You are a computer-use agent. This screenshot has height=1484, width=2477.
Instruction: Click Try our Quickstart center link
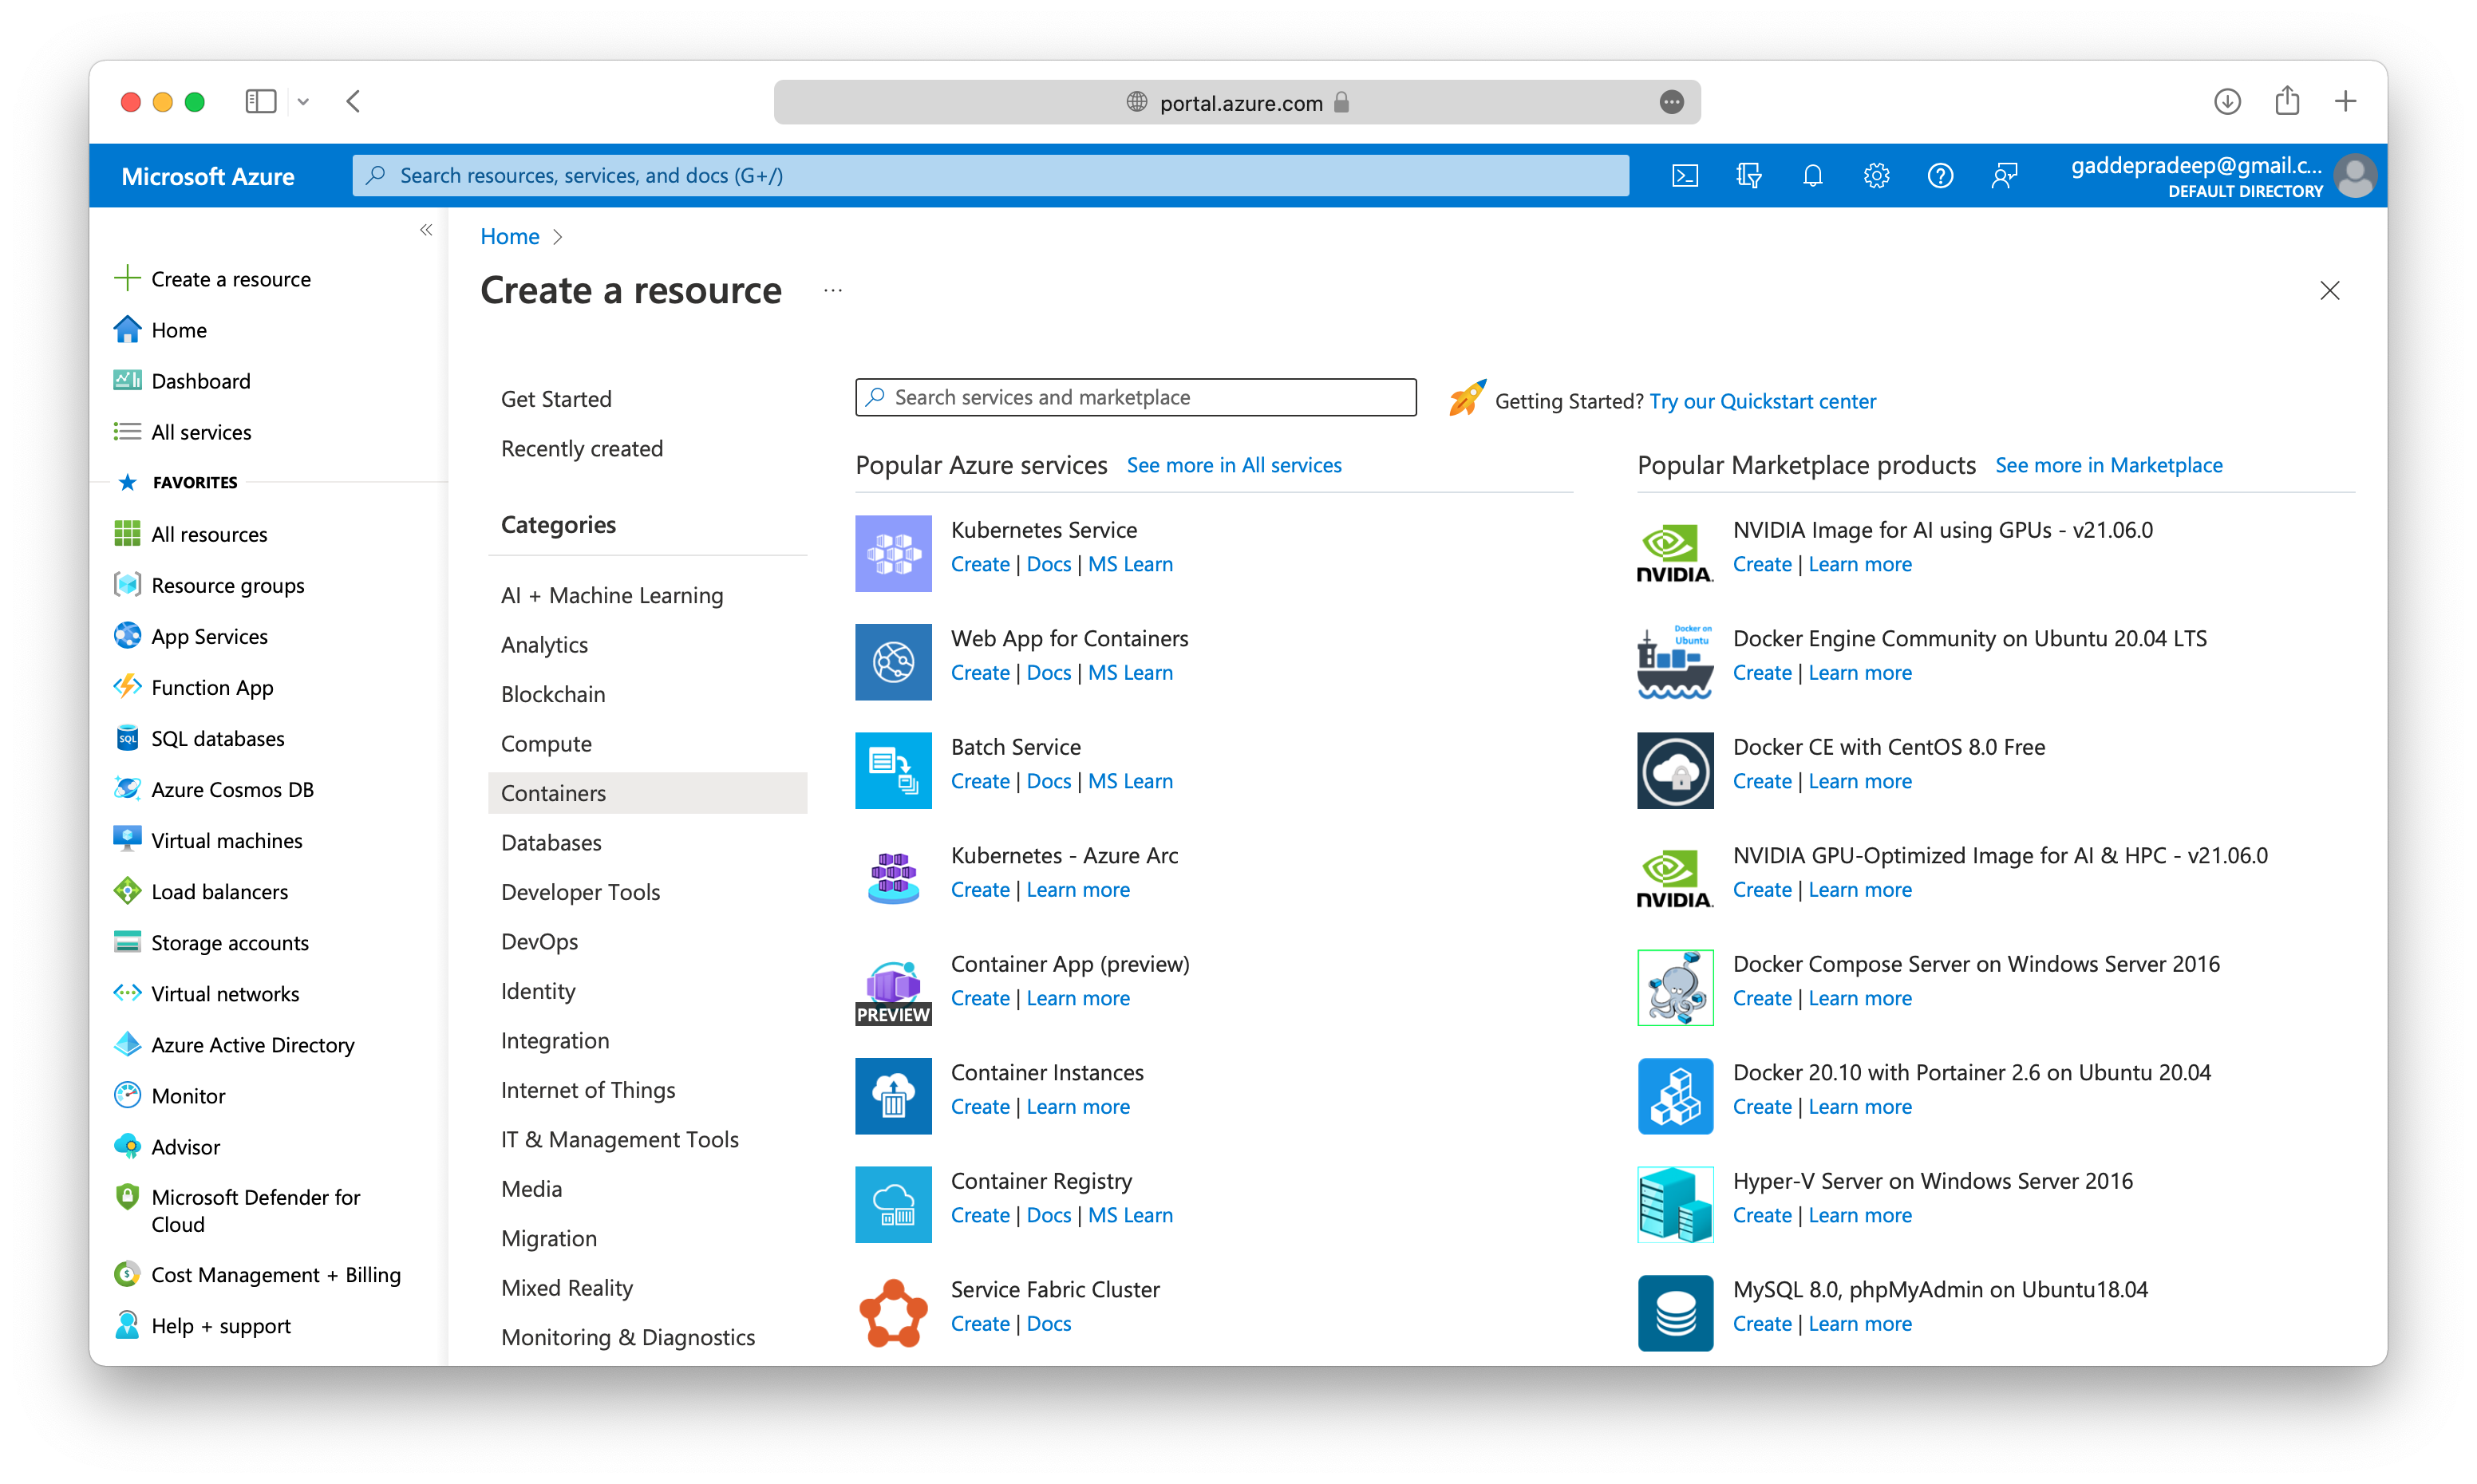(1762, 401)
